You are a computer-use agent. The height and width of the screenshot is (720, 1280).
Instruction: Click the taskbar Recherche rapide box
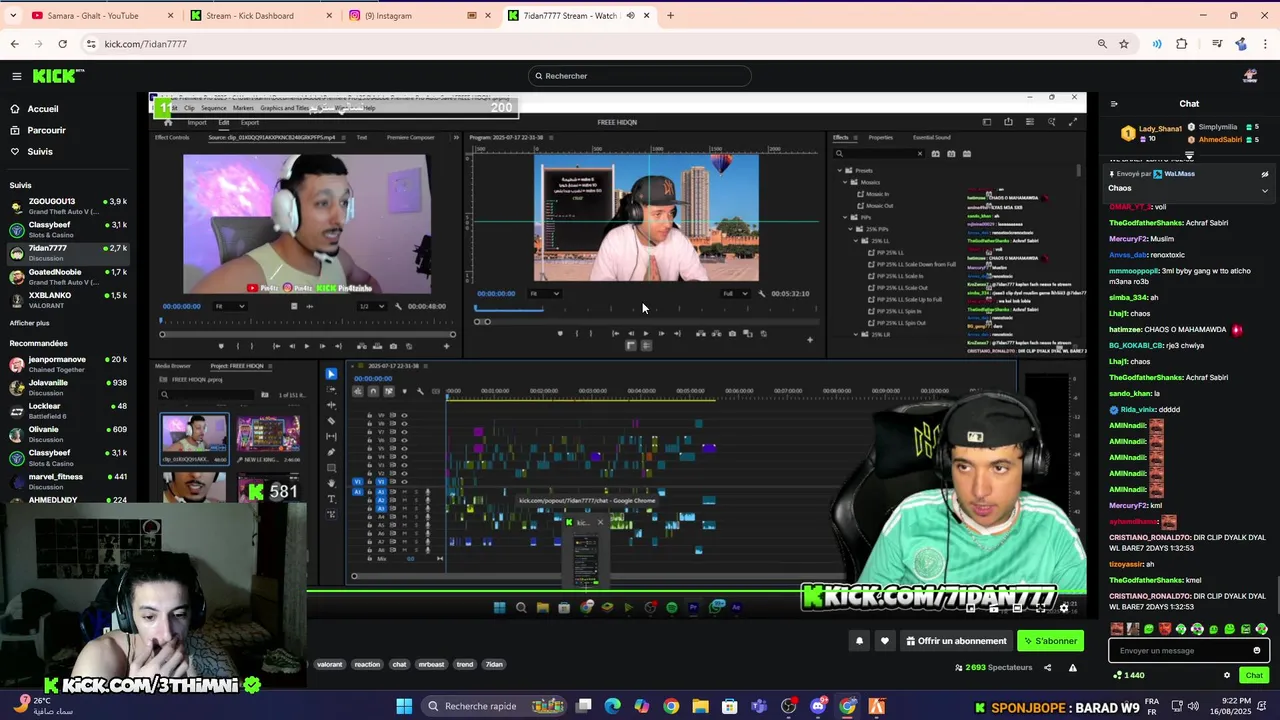[495, 706]
